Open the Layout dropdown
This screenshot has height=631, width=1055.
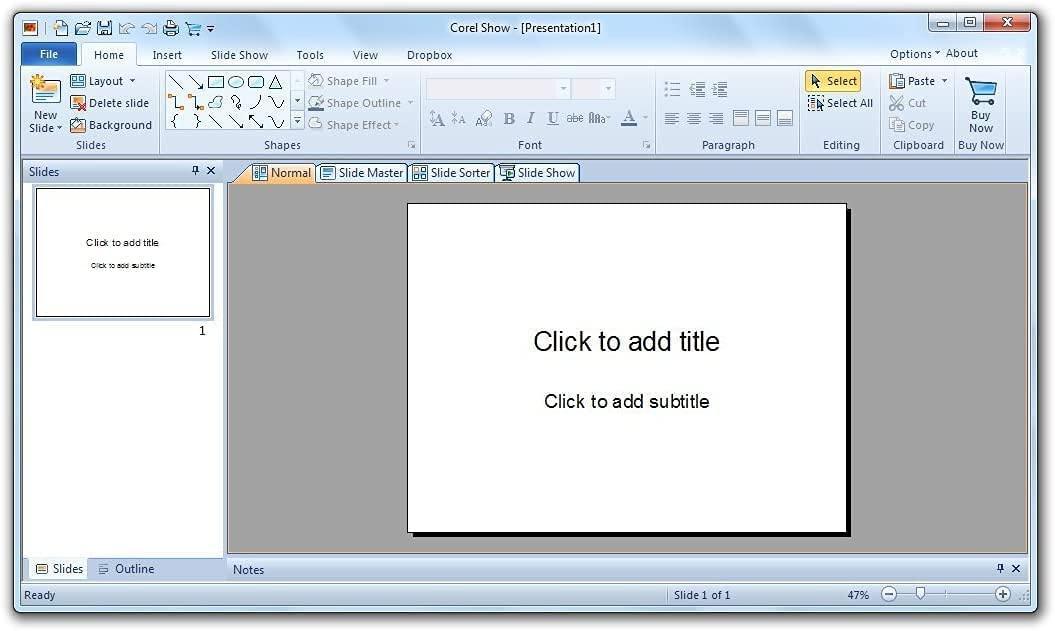(104, 80)
